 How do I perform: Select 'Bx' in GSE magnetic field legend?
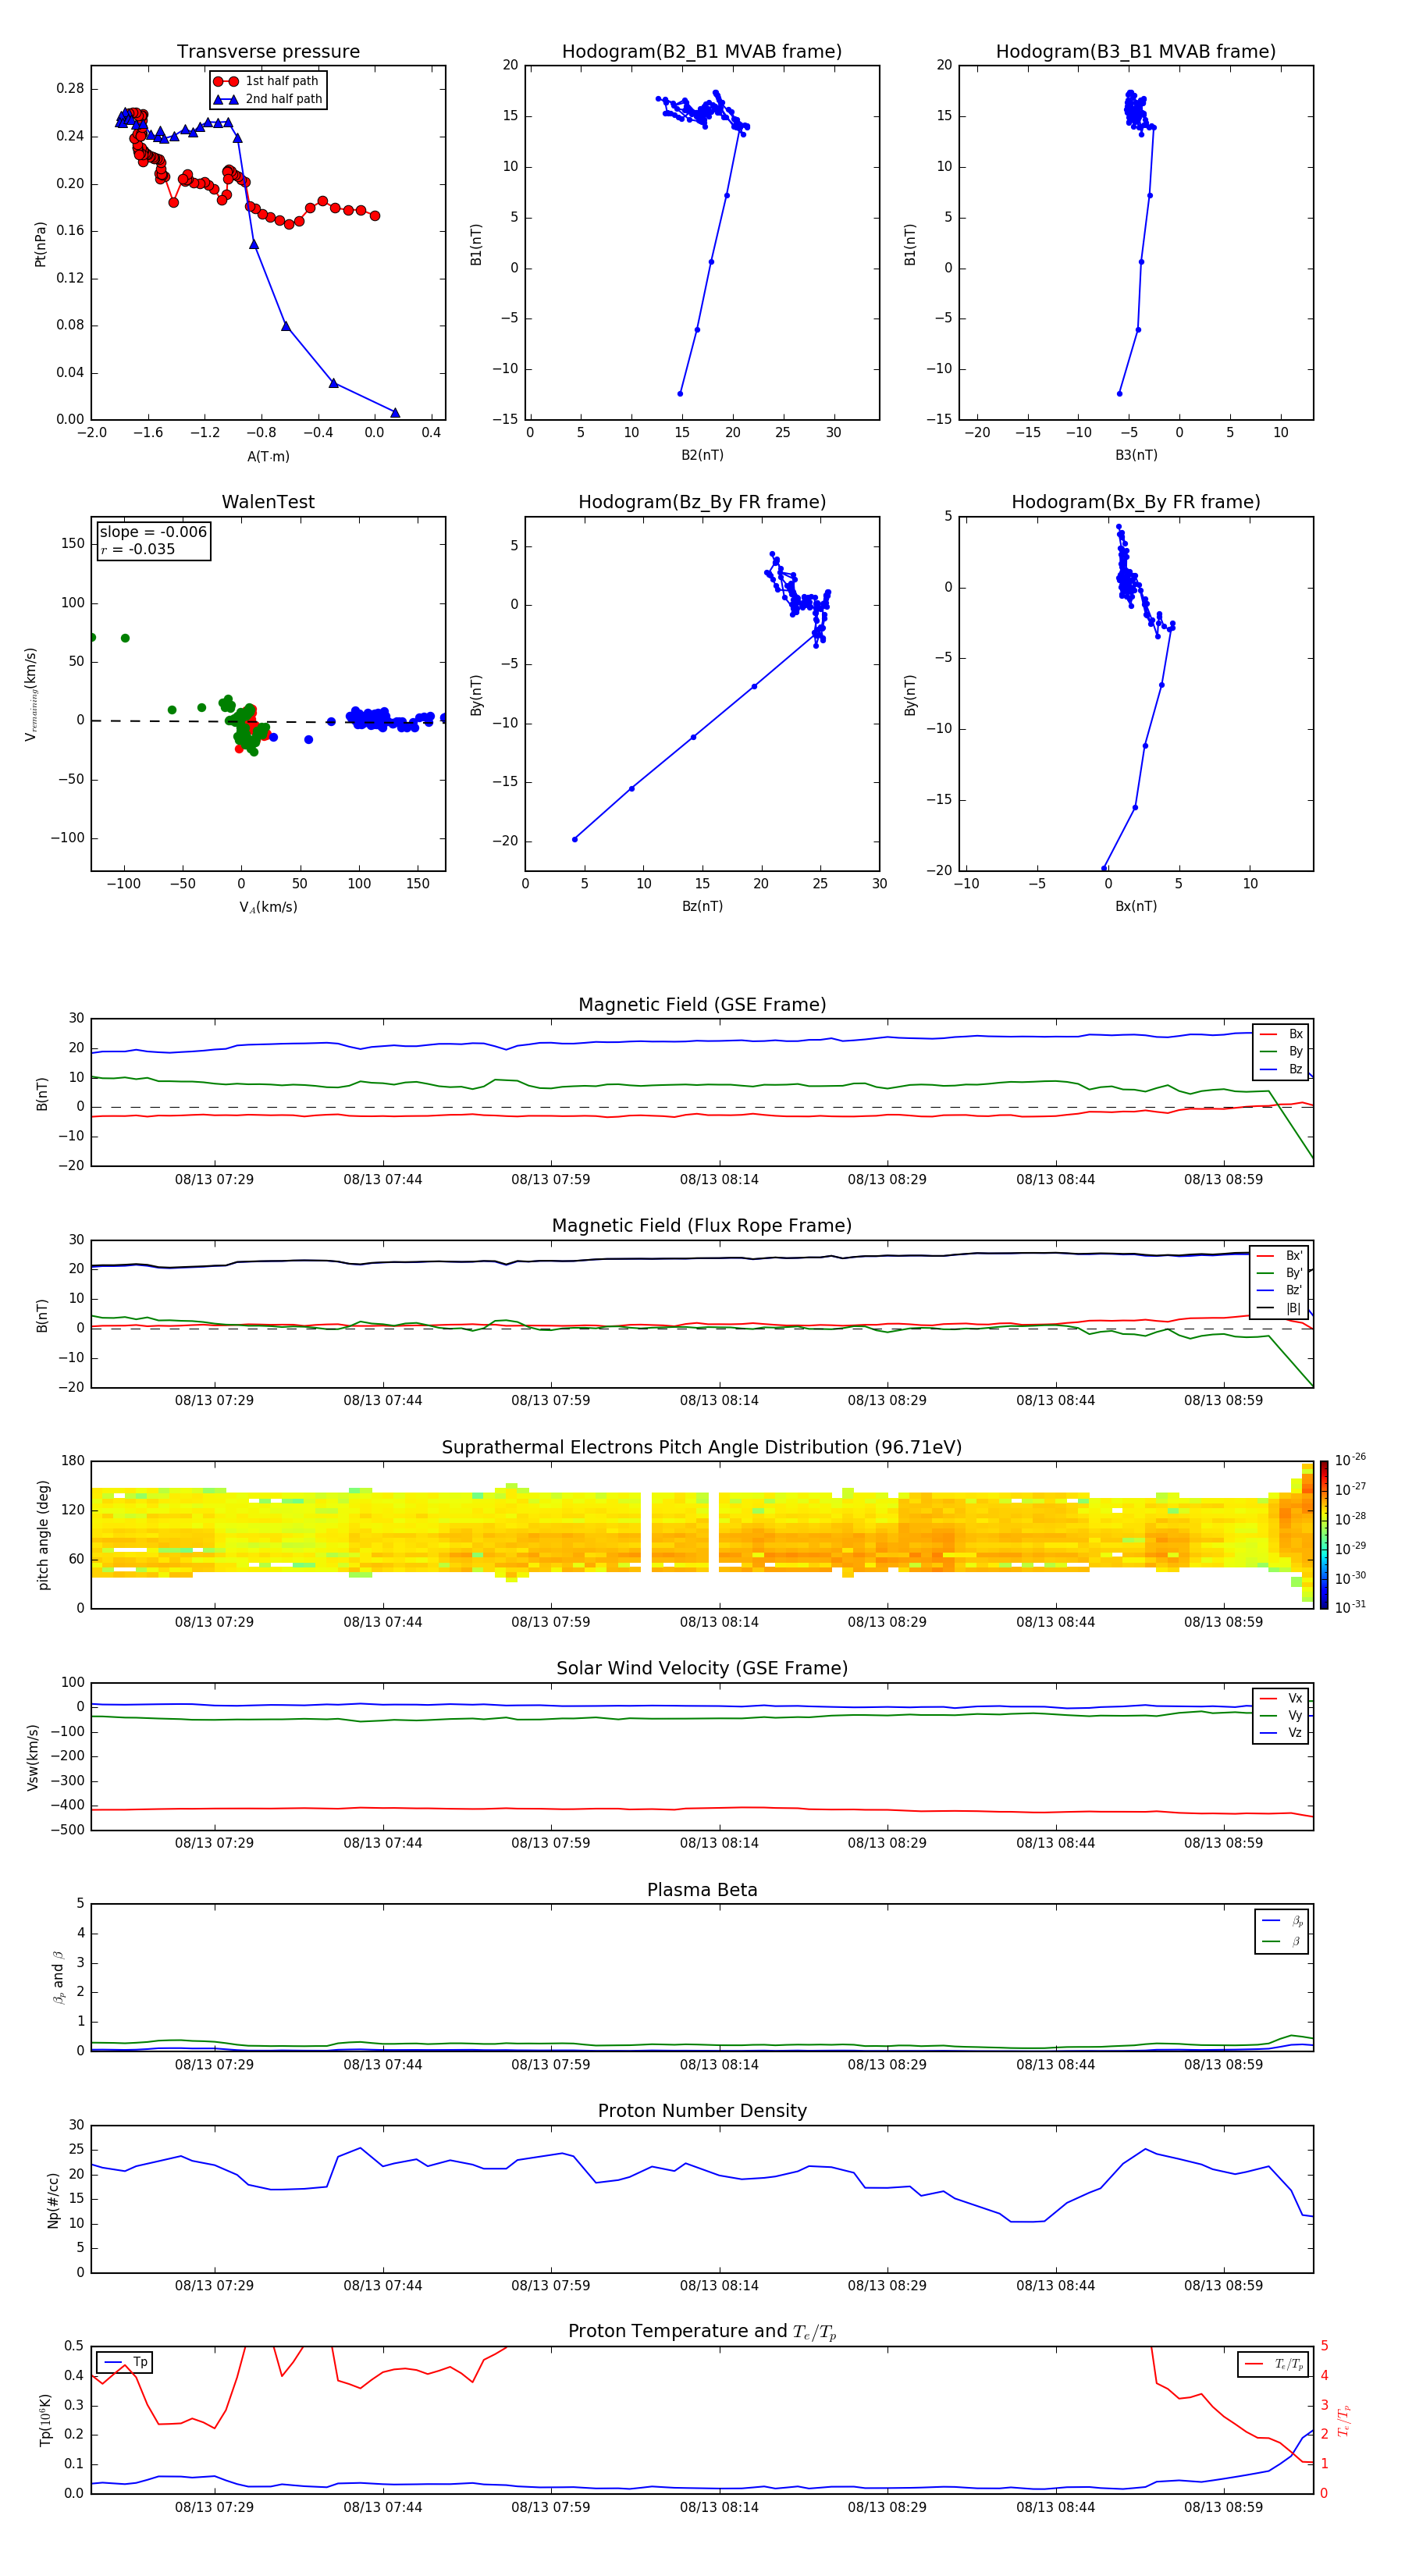pos(1281,1034)
